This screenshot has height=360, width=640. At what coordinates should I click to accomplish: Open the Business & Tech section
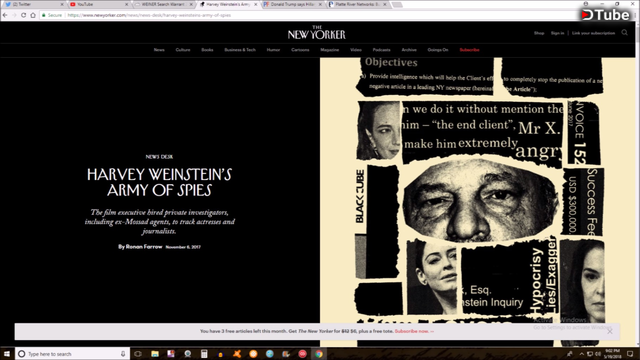[x=240, y=50]
